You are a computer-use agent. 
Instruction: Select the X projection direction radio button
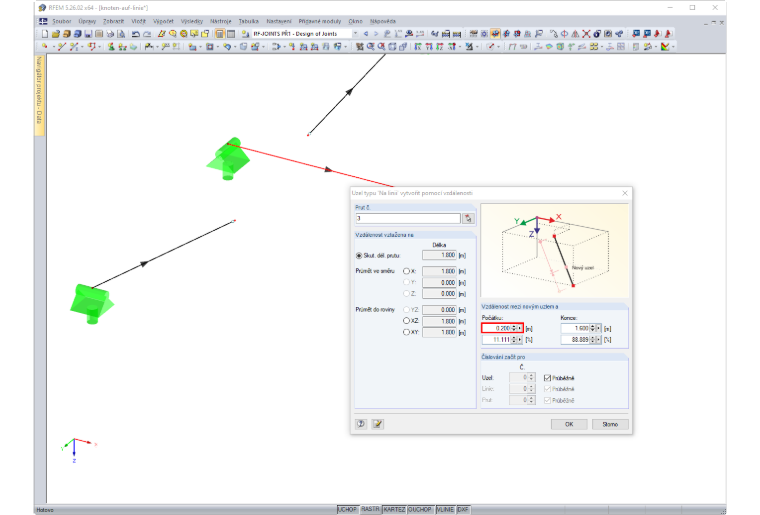[x=407, y=271]
